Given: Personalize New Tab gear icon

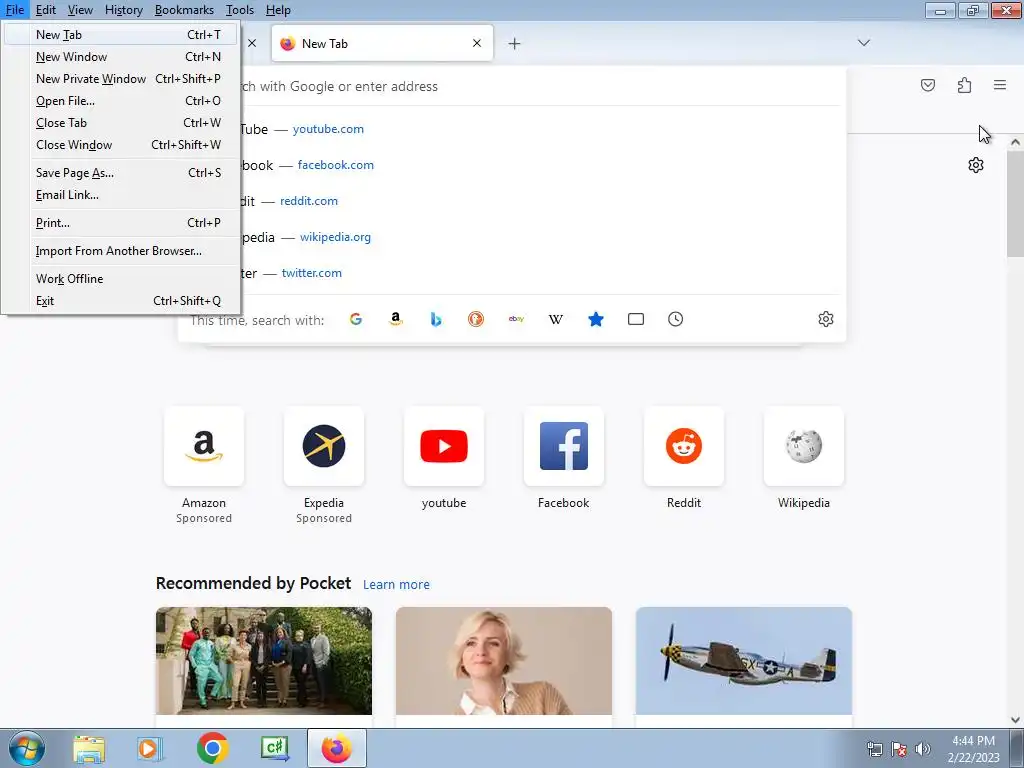Looking at the screenshot, I should click(976, 165).
